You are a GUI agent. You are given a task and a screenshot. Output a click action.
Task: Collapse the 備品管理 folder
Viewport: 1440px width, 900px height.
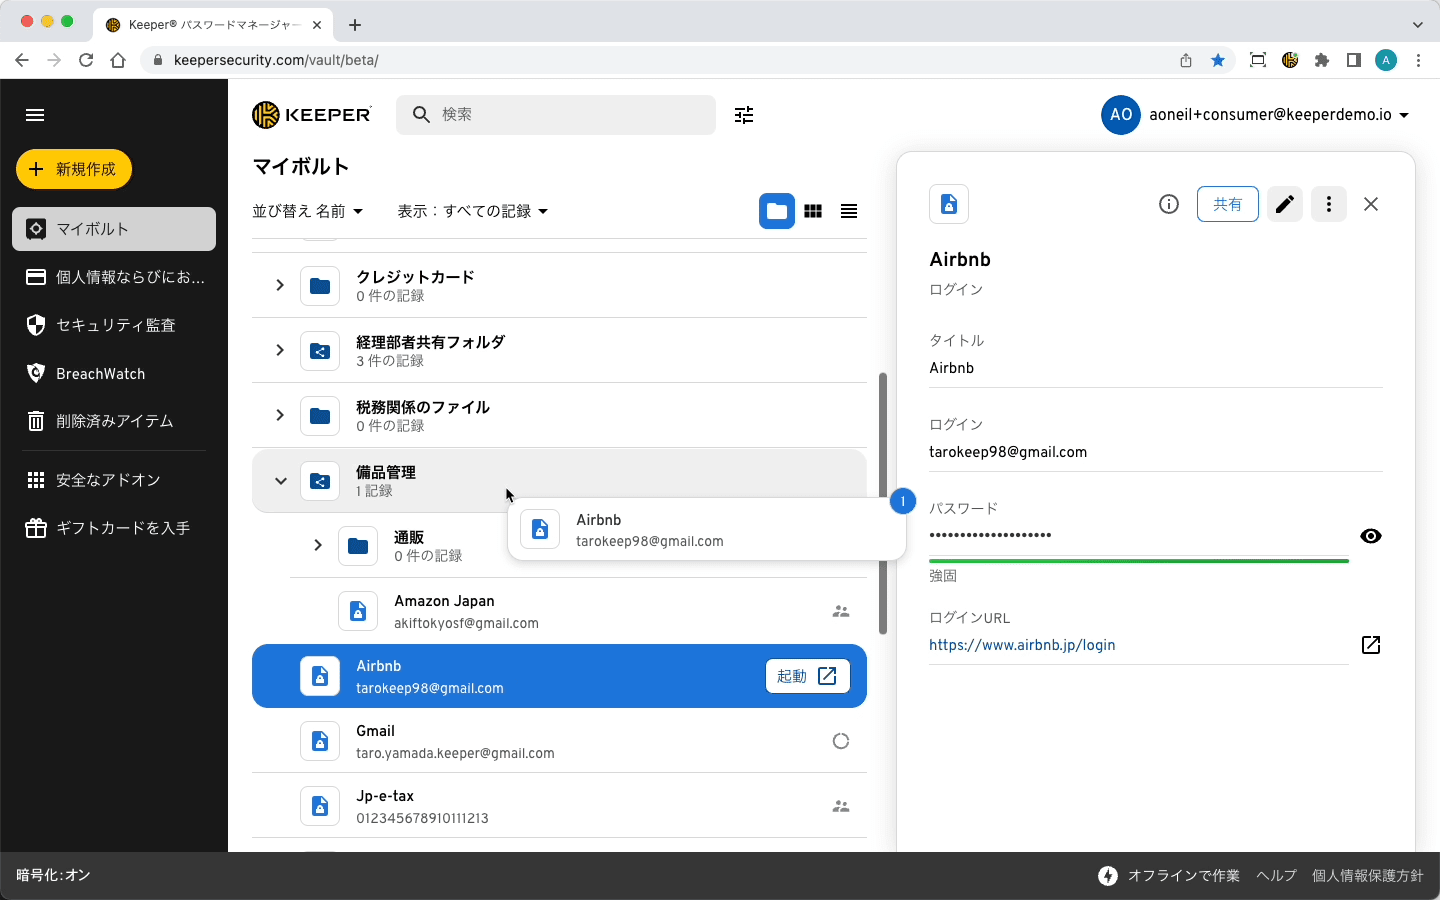click(x=281, y=481)
